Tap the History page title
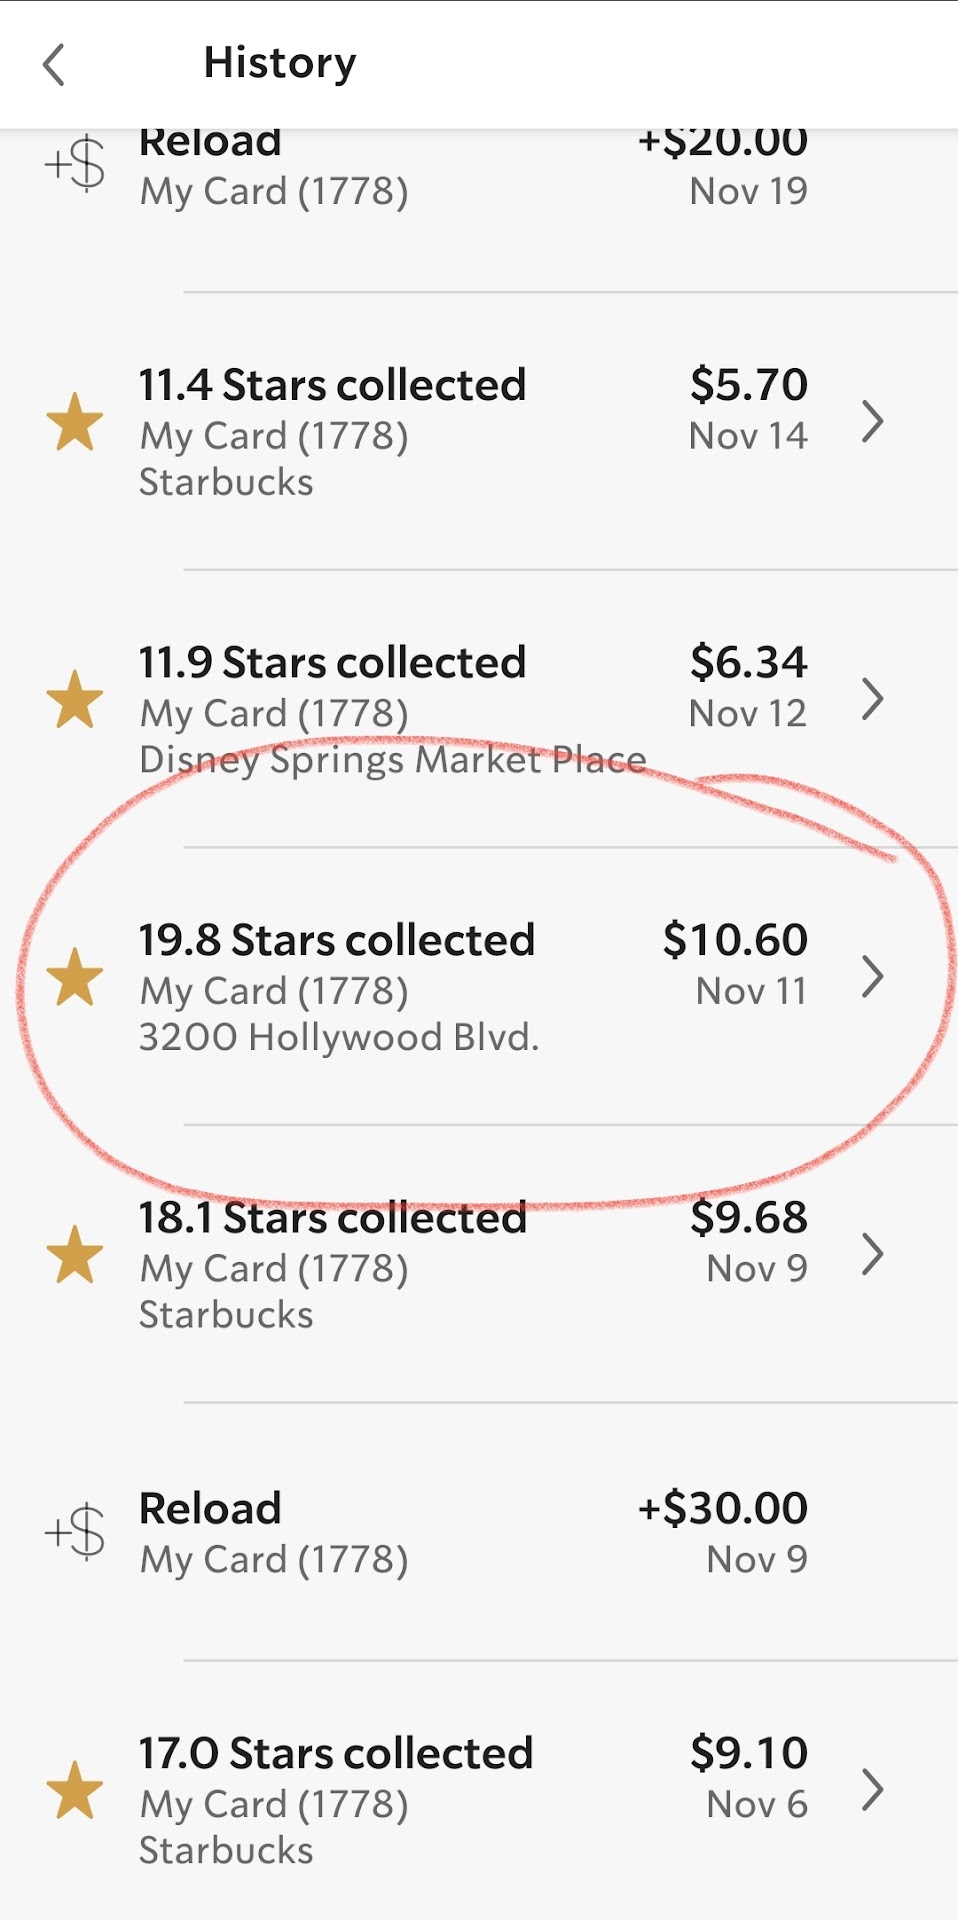The height and width of the screenshot is (1920, 958). (x=280, y=63)
